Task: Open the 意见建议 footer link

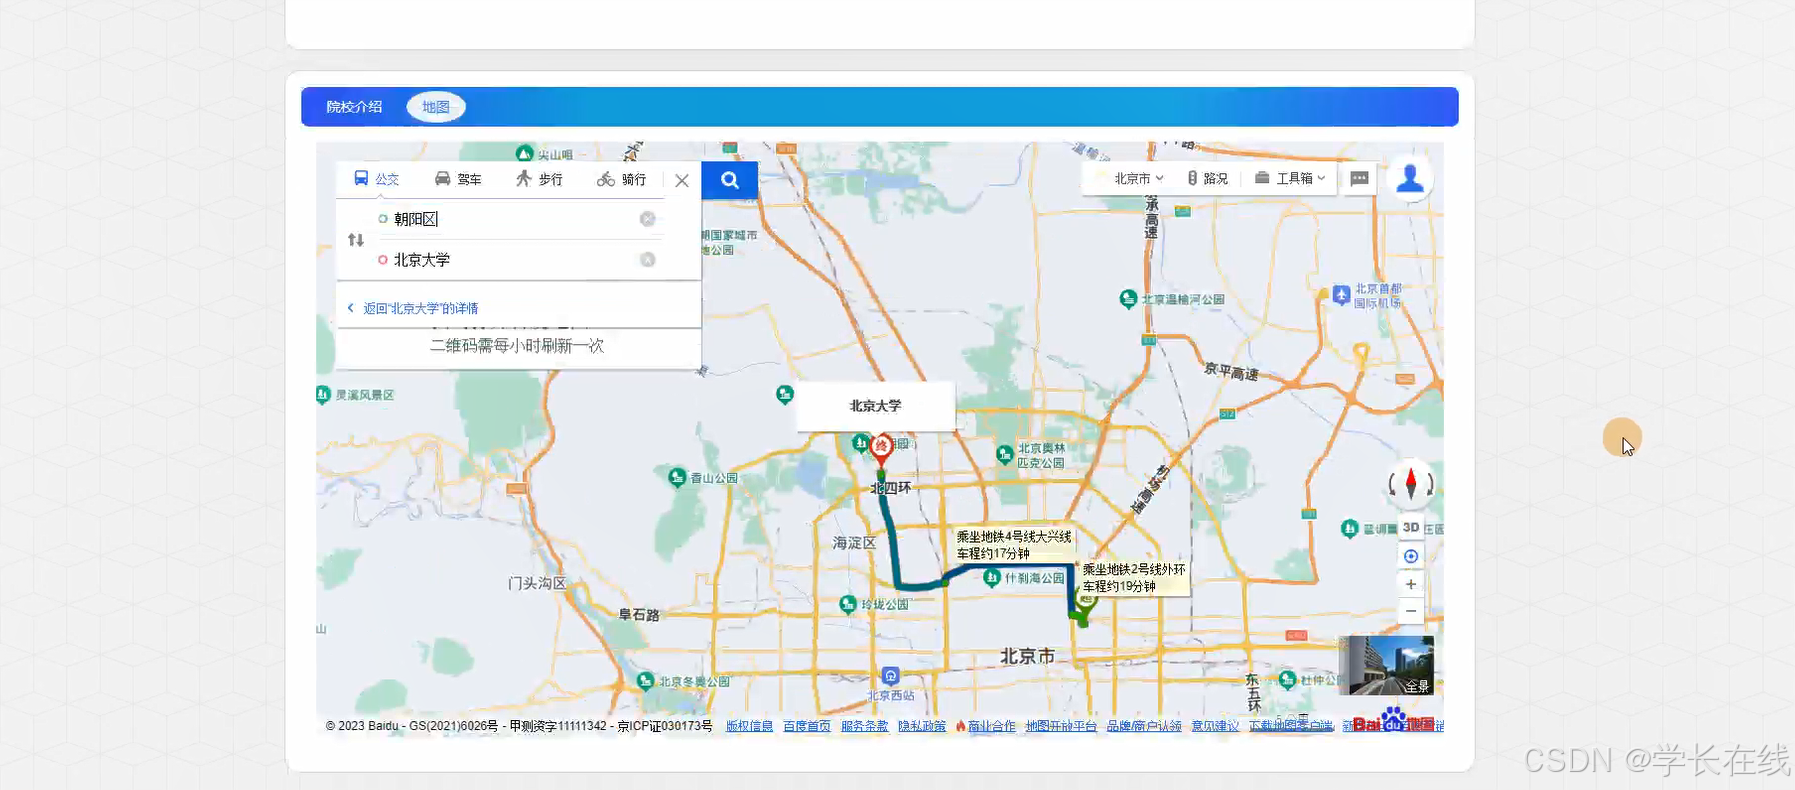Action: point(1215,726)
